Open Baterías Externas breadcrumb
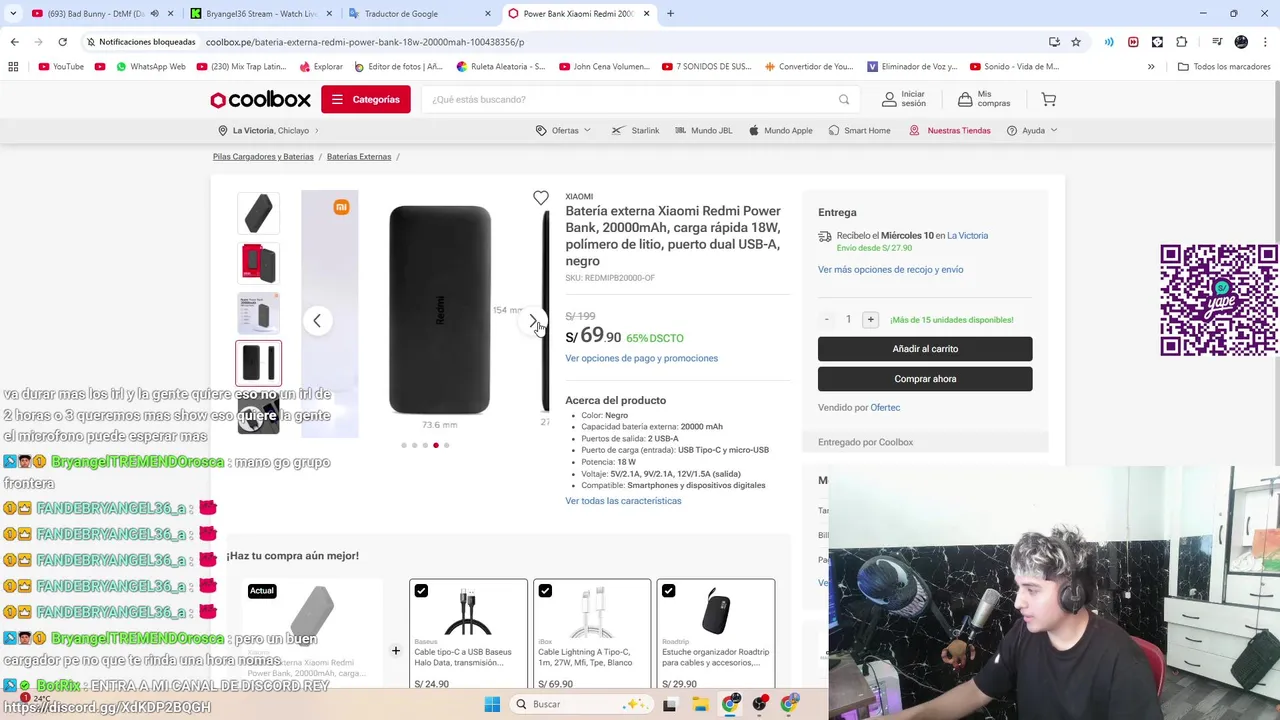 358,157
